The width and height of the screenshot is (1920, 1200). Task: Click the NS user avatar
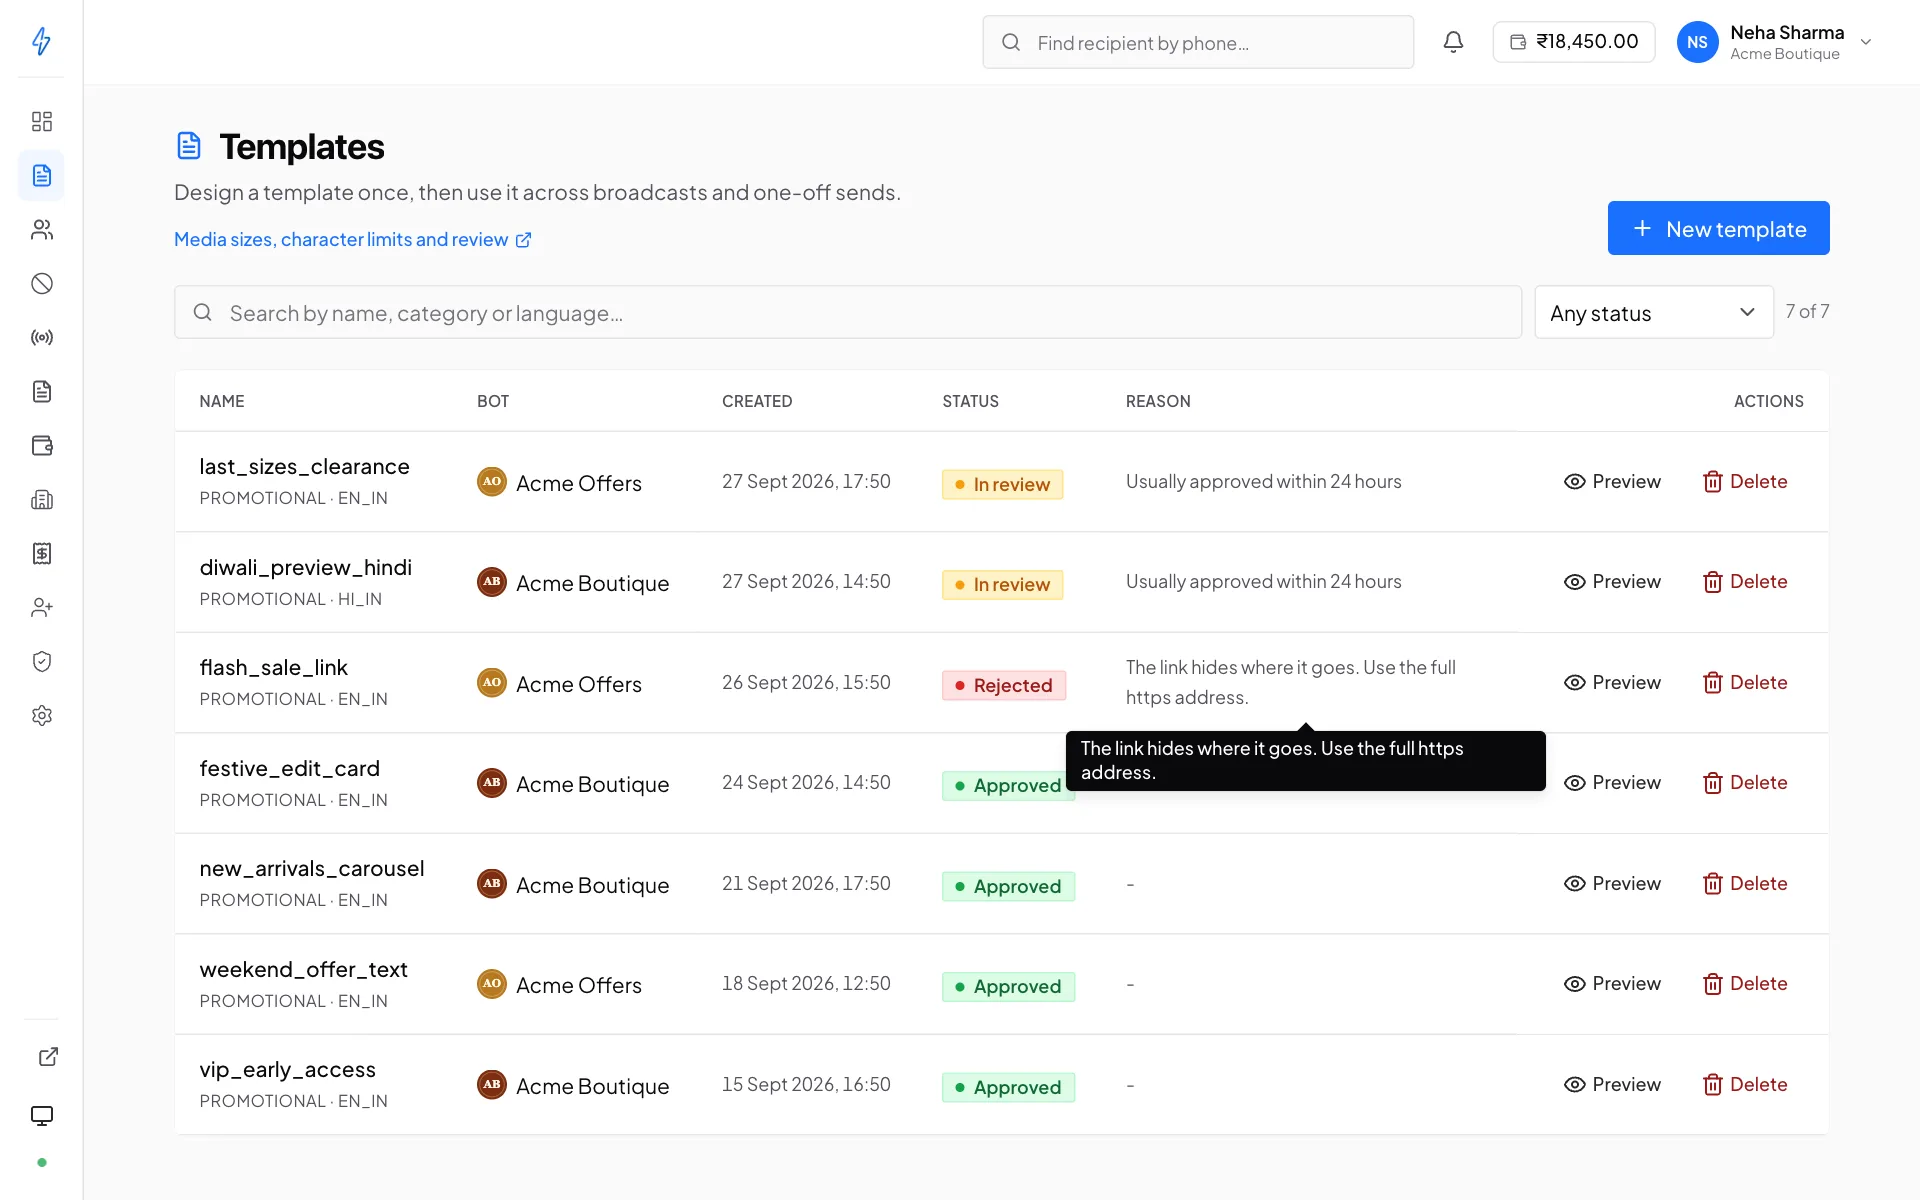click(x=1697, y=42)
